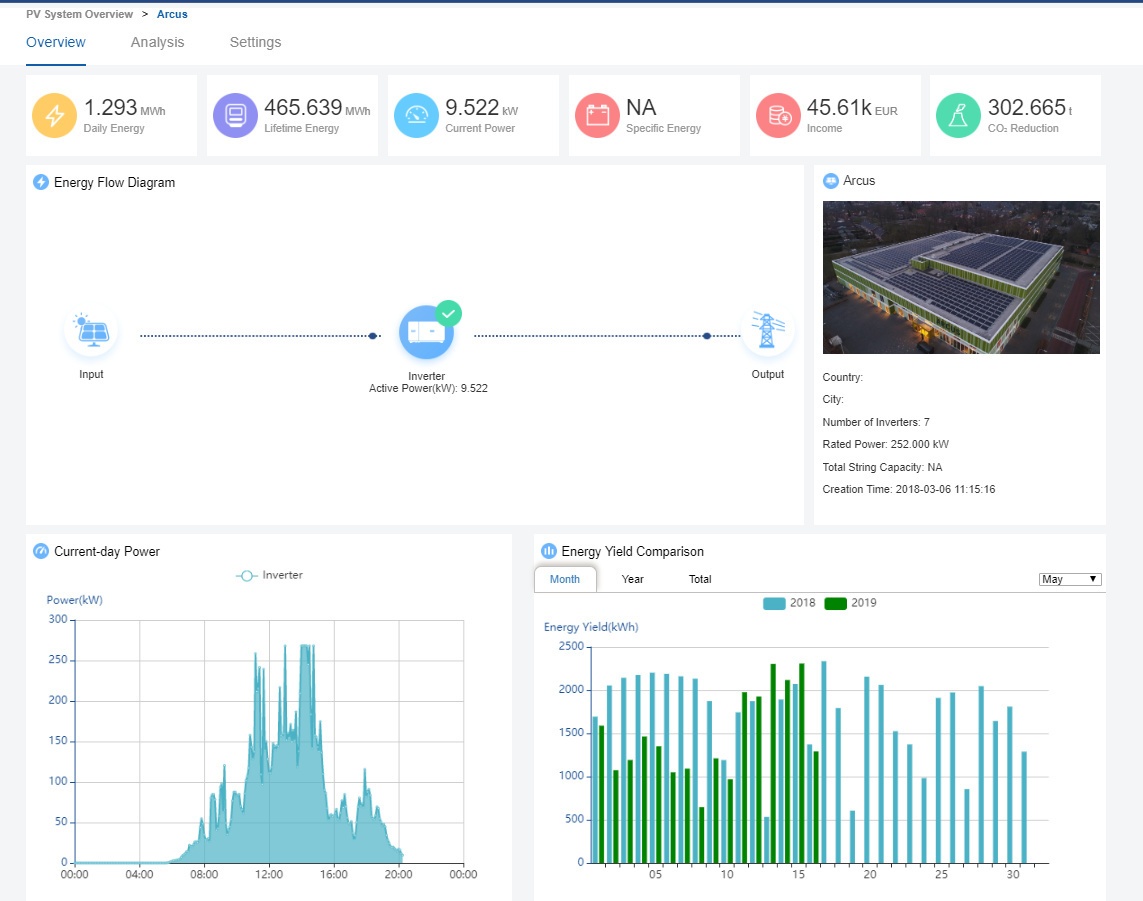1143x901 pixels.
Task: Click the Power(kW) axis label
Action: 74,600
